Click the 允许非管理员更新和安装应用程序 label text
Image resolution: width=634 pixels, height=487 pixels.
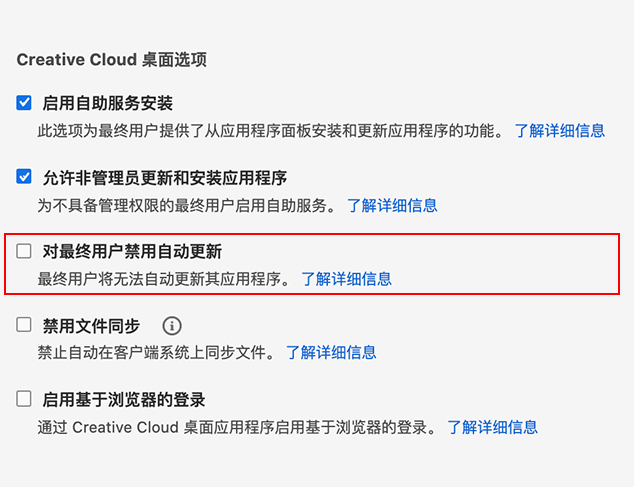(x=164, y=178)
